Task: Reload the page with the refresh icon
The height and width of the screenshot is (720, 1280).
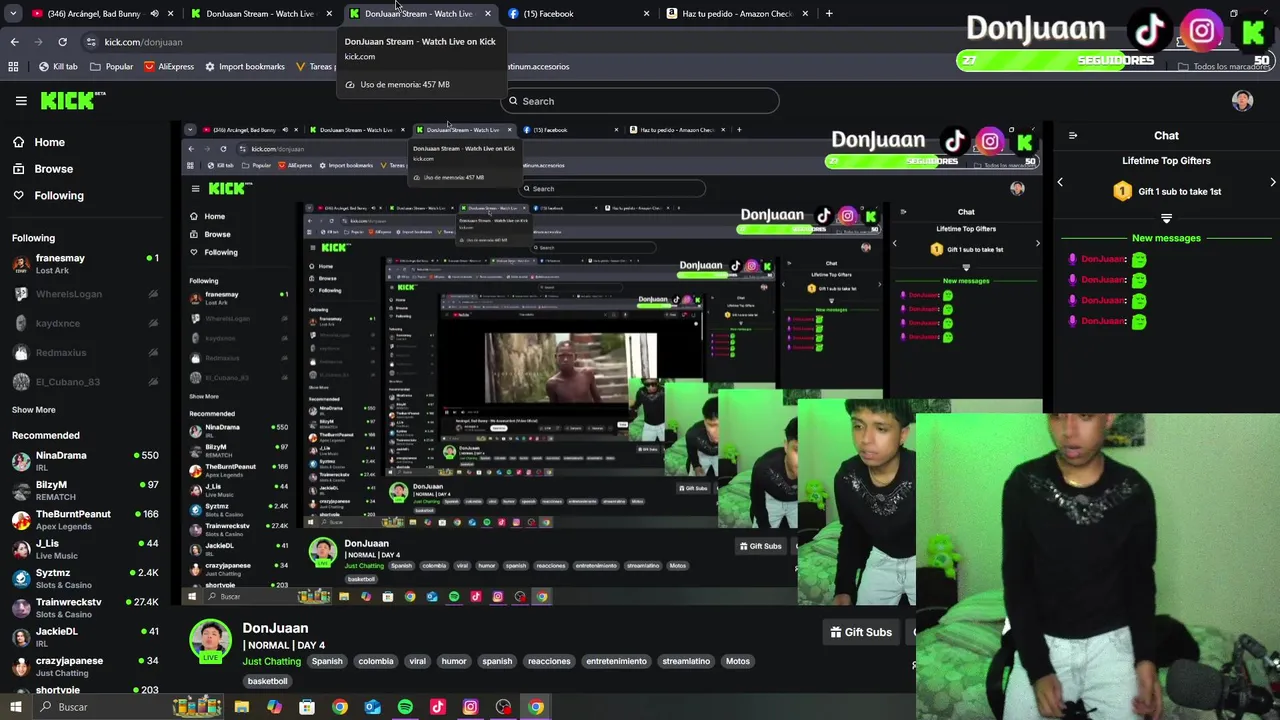Action: click(62, 42)
